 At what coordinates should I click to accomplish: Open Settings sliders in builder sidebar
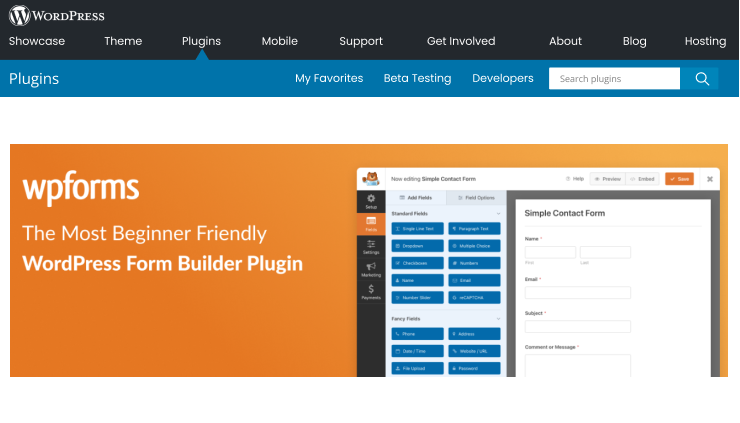click(x=371, y=247)
